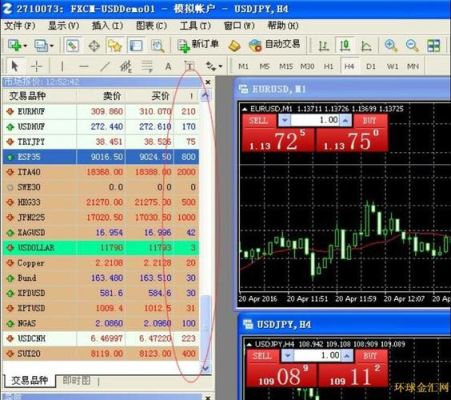Switch to line chart display
Screen dimensions: 451x400
366,46
